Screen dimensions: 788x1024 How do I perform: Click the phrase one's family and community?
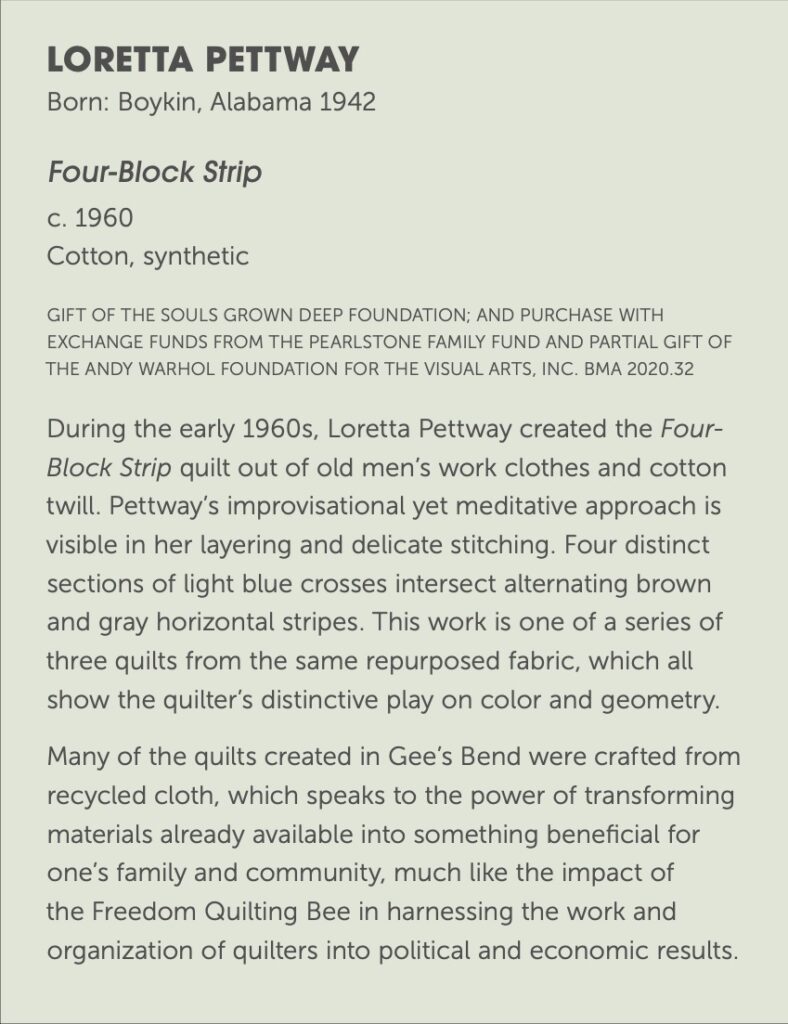click(214, 873)
